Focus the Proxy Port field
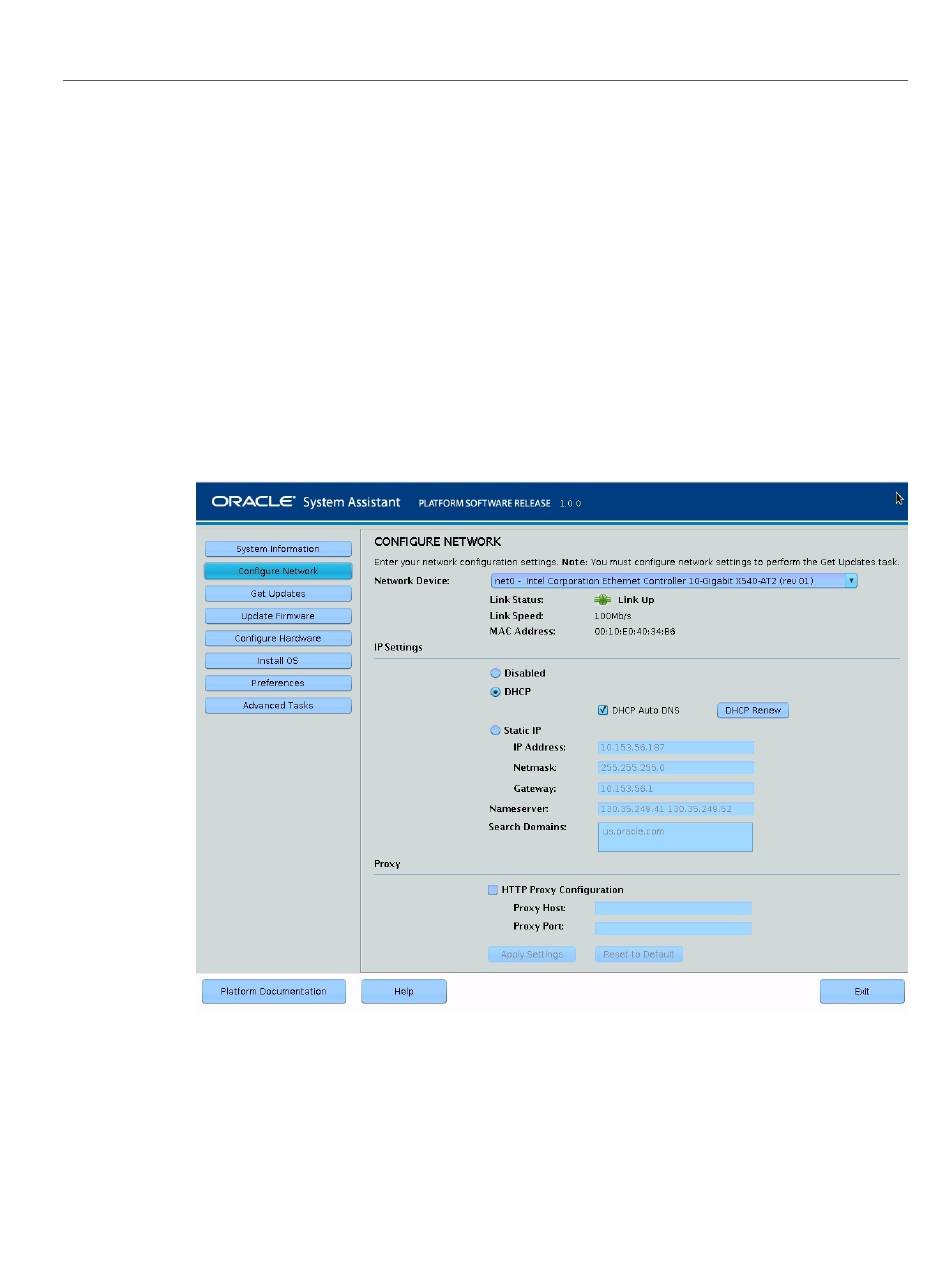The height and width of the screenshot is (1284, 950). click(673, 928)
